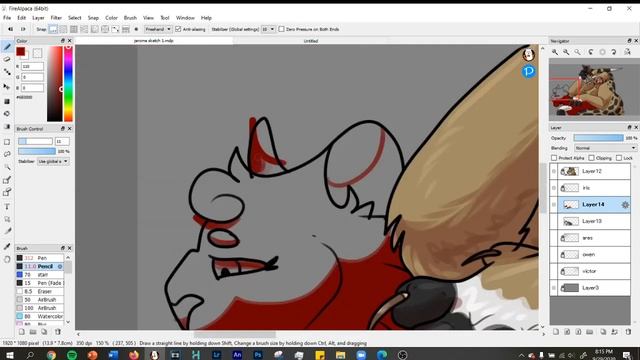Viewport: 640px width, 360px height.
Task: Toggle the Anti-aliasing checkbox
Action: point(178,29)
